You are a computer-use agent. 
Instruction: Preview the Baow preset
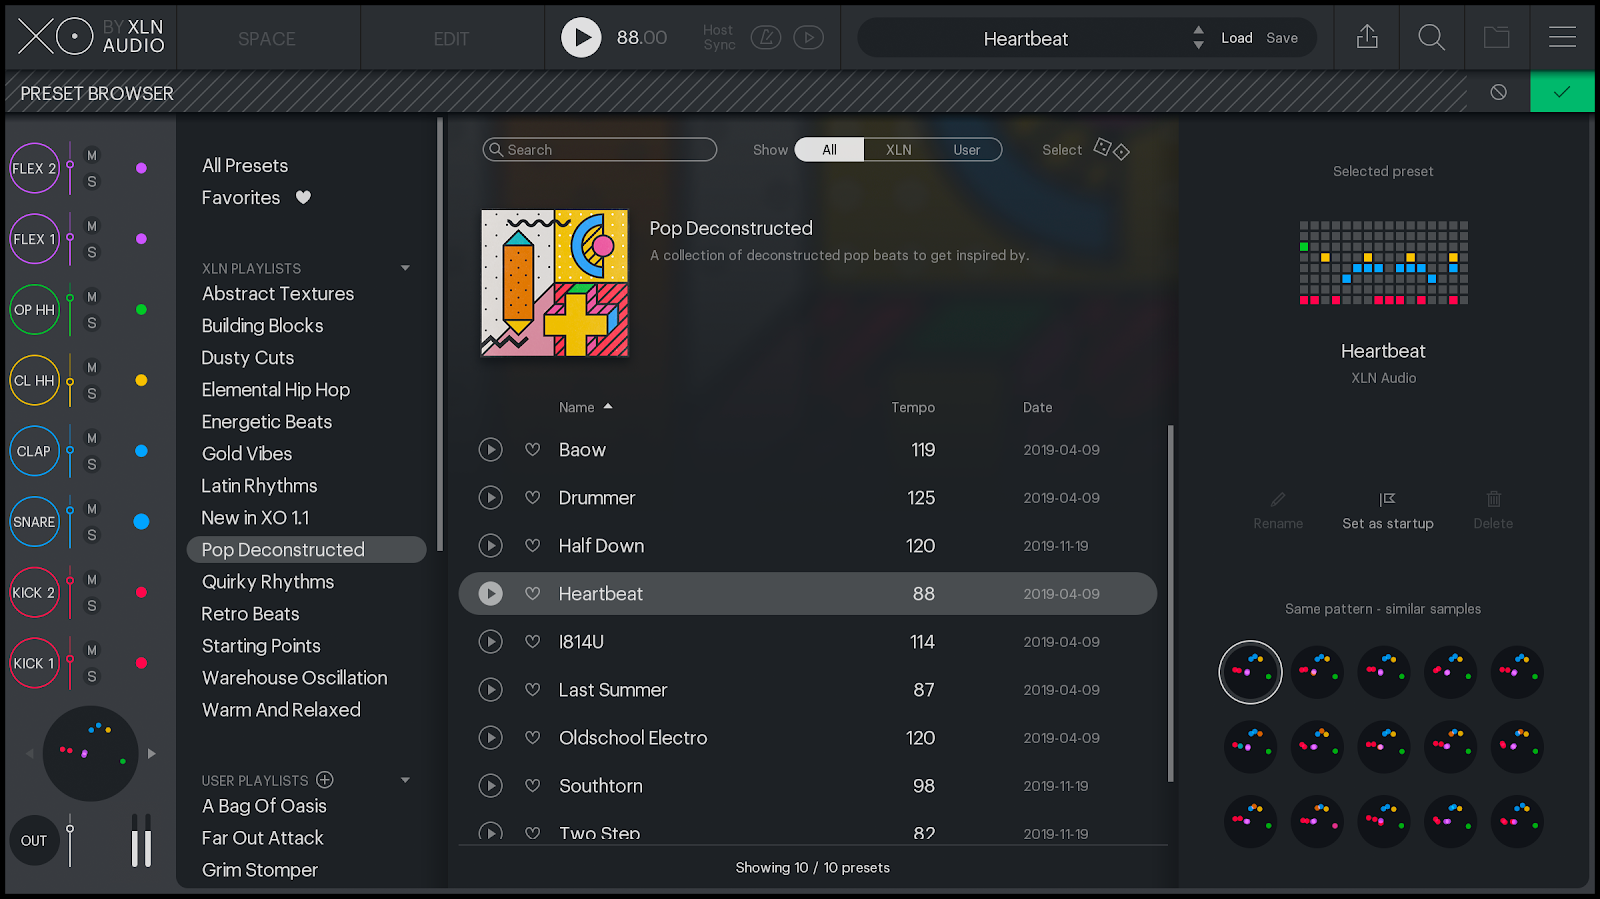490,450
